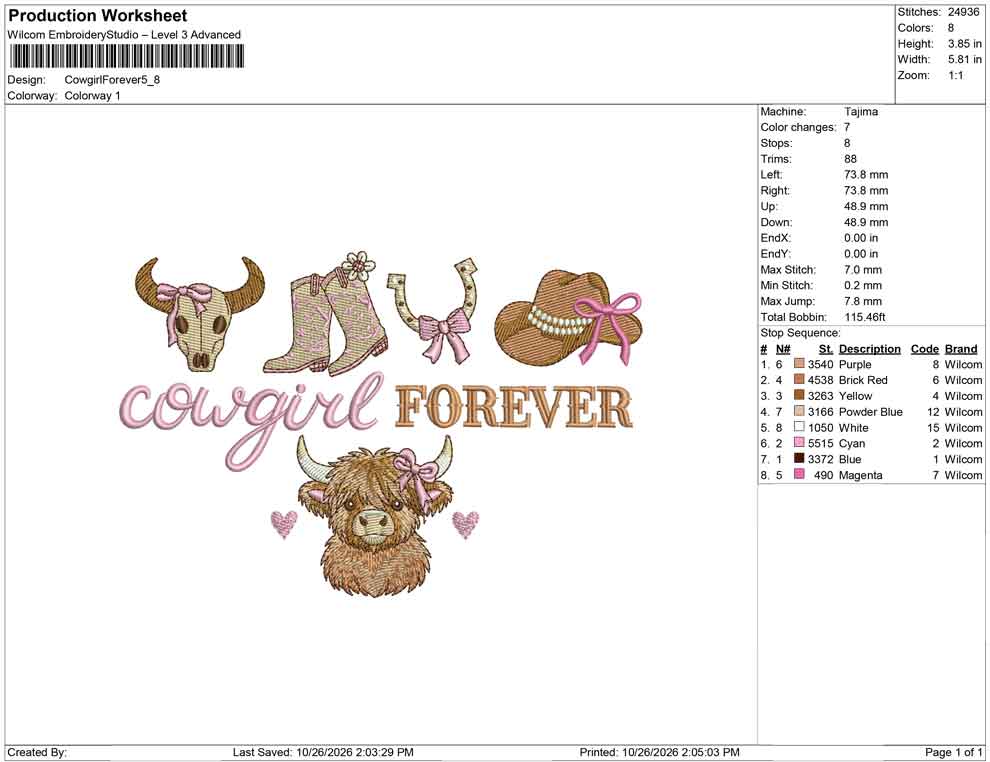Click the 'Purple' description text
The image size is (990, 762).
pyautogui.click(x=855, y=364)
